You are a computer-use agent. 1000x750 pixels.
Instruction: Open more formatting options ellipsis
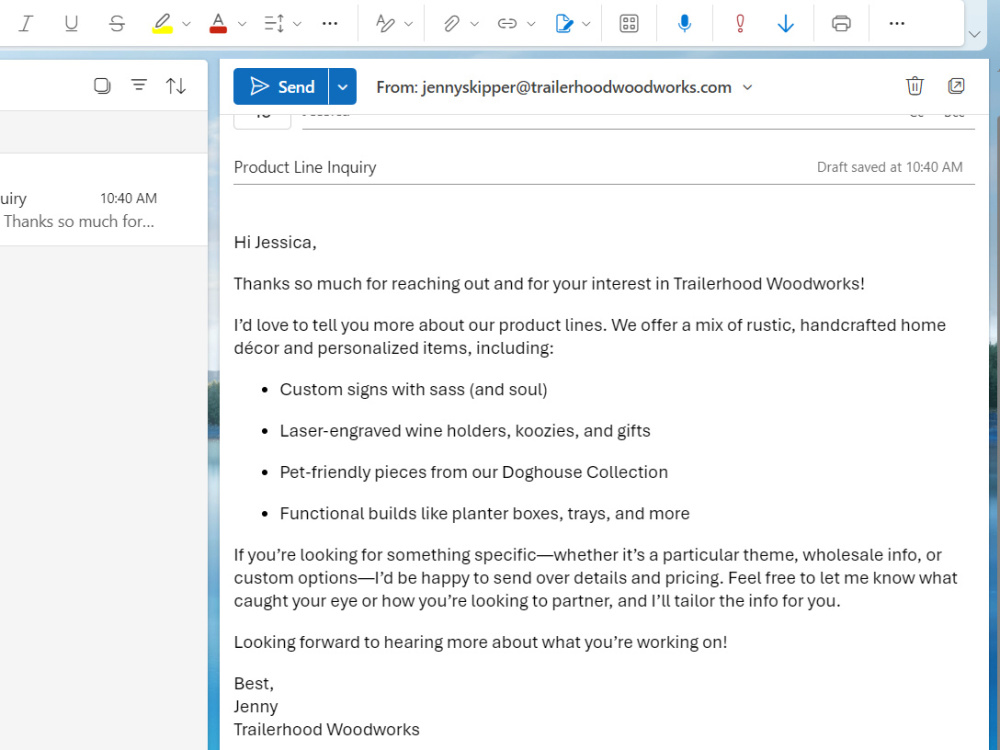[x=330, y=24]
